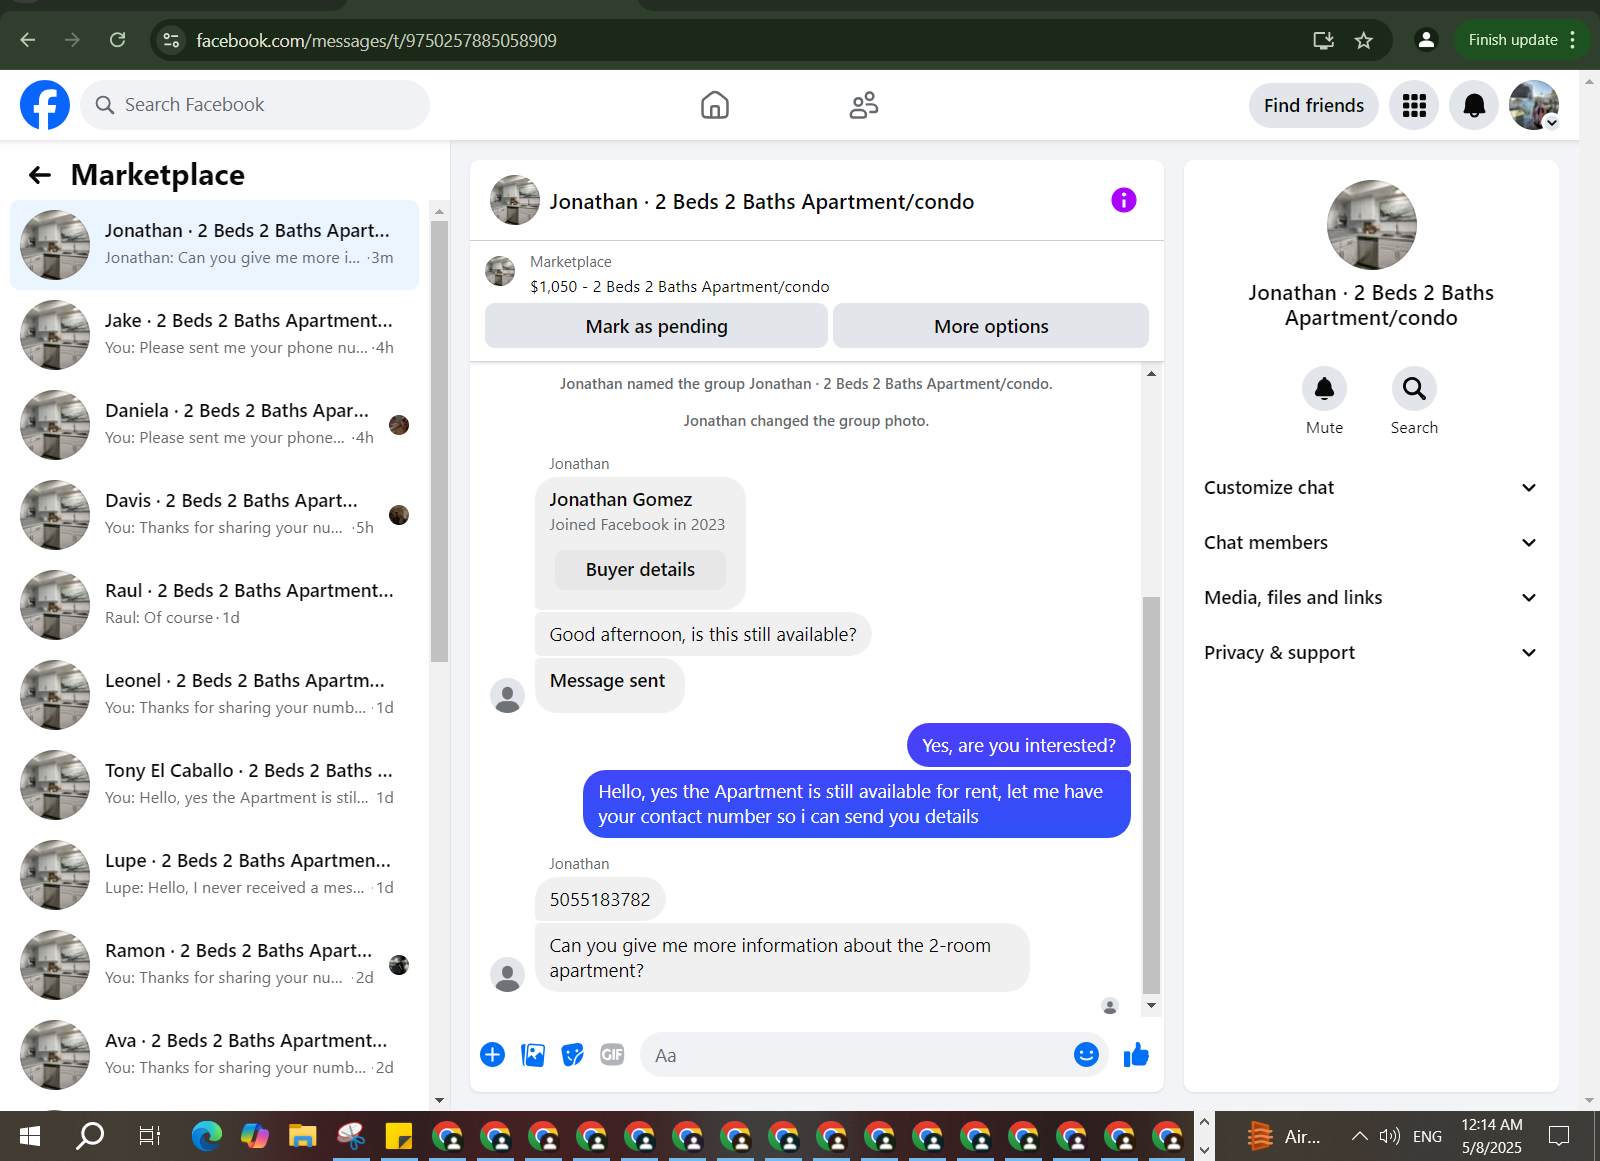Screen dimensions: 1600x1161
Task: Expand Privacy & support section
Action: (1371, 653)
